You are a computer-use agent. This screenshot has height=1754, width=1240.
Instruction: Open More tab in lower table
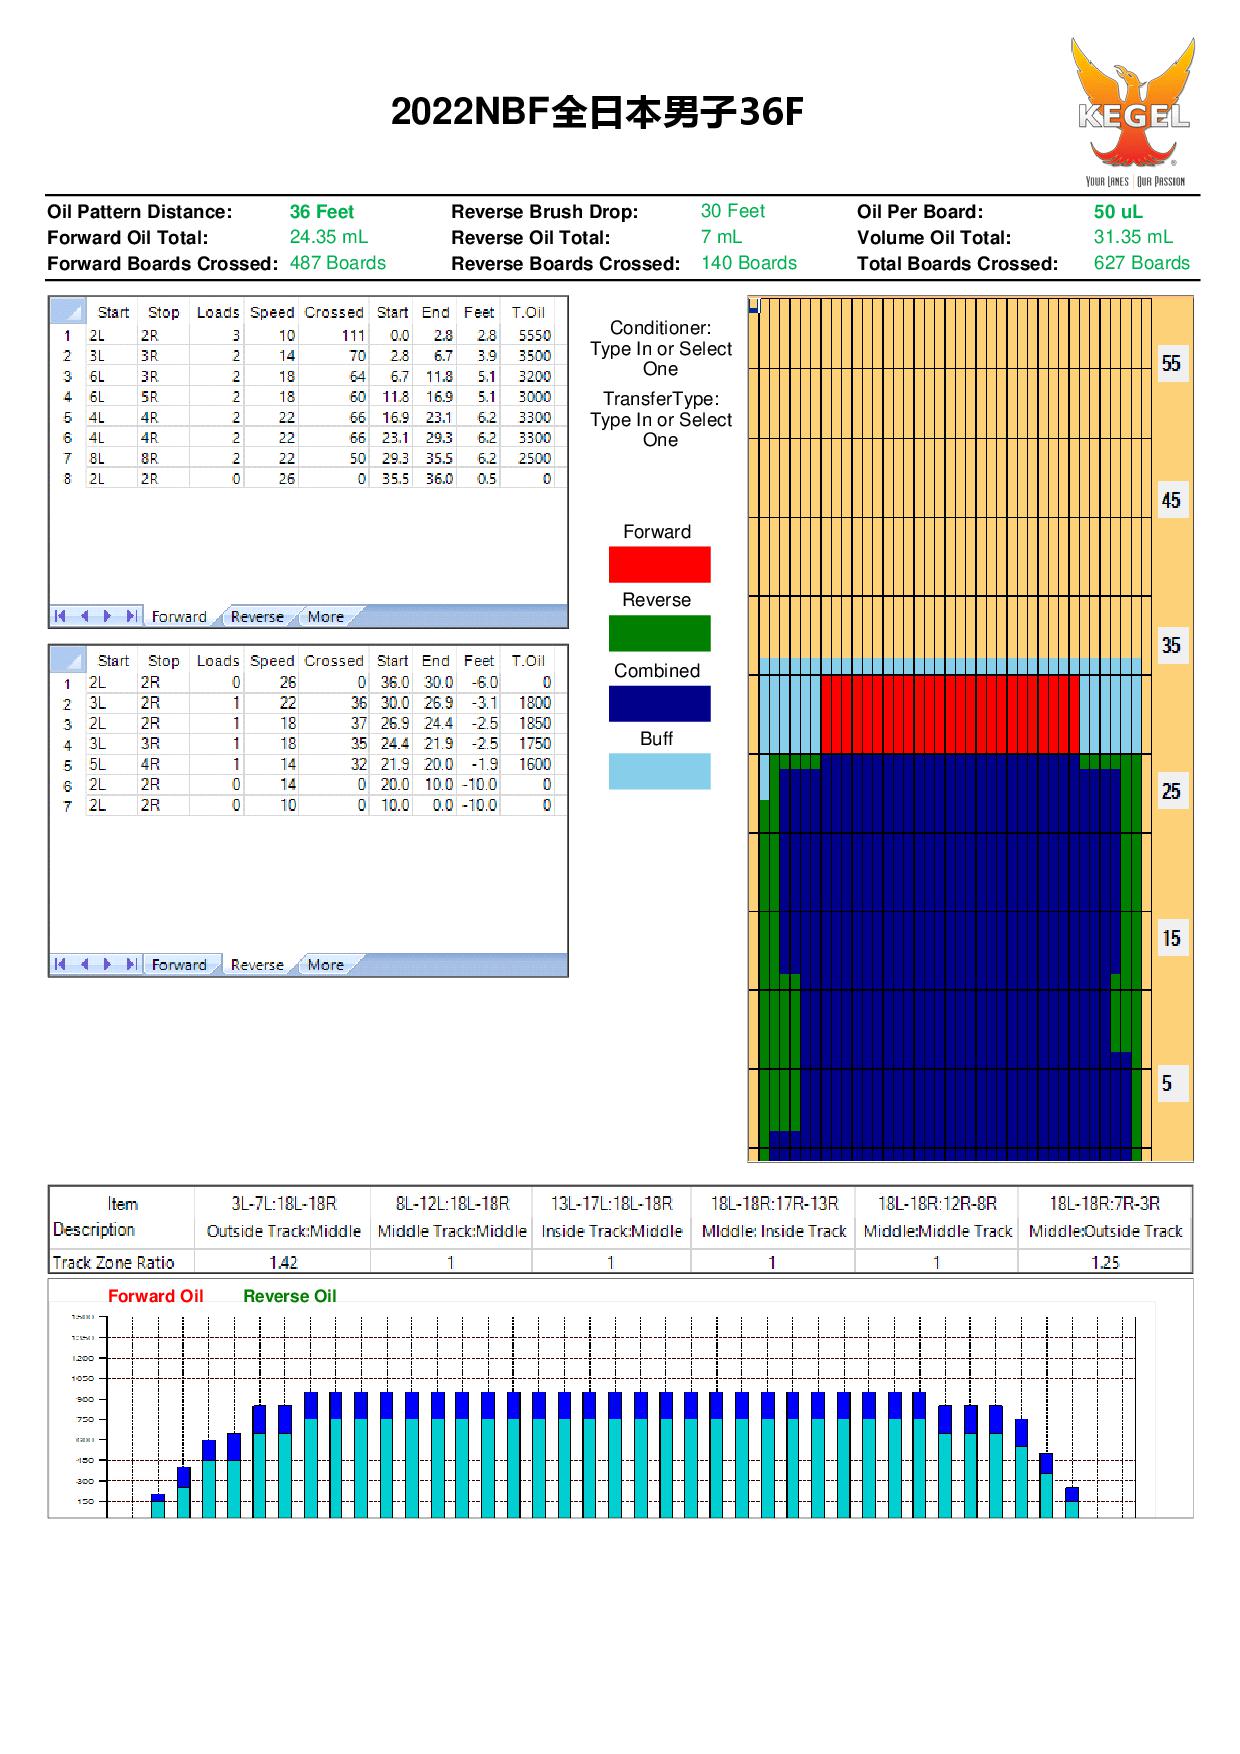click(326, 965)
